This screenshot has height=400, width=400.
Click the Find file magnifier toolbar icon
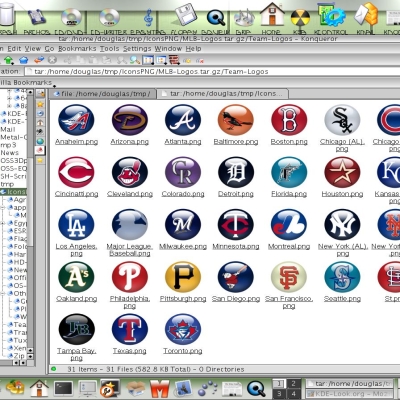point(121,60)
